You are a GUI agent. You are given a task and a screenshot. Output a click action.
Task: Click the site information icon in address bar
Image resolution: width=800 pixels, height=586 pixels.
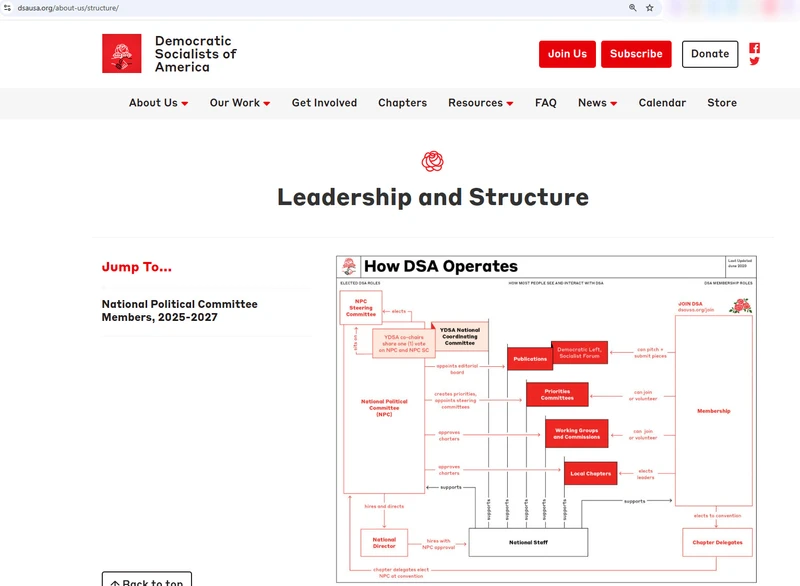(x=8, y=8)
